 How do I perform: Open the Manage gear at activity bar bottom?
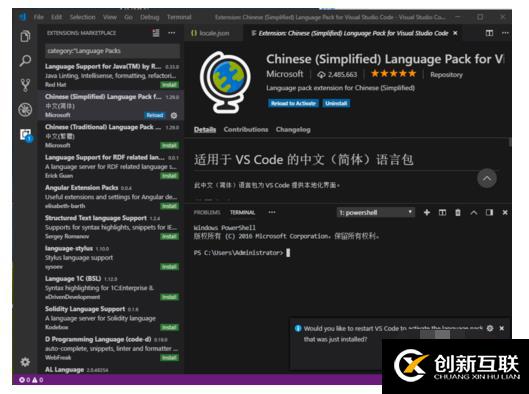click(25, 362)
